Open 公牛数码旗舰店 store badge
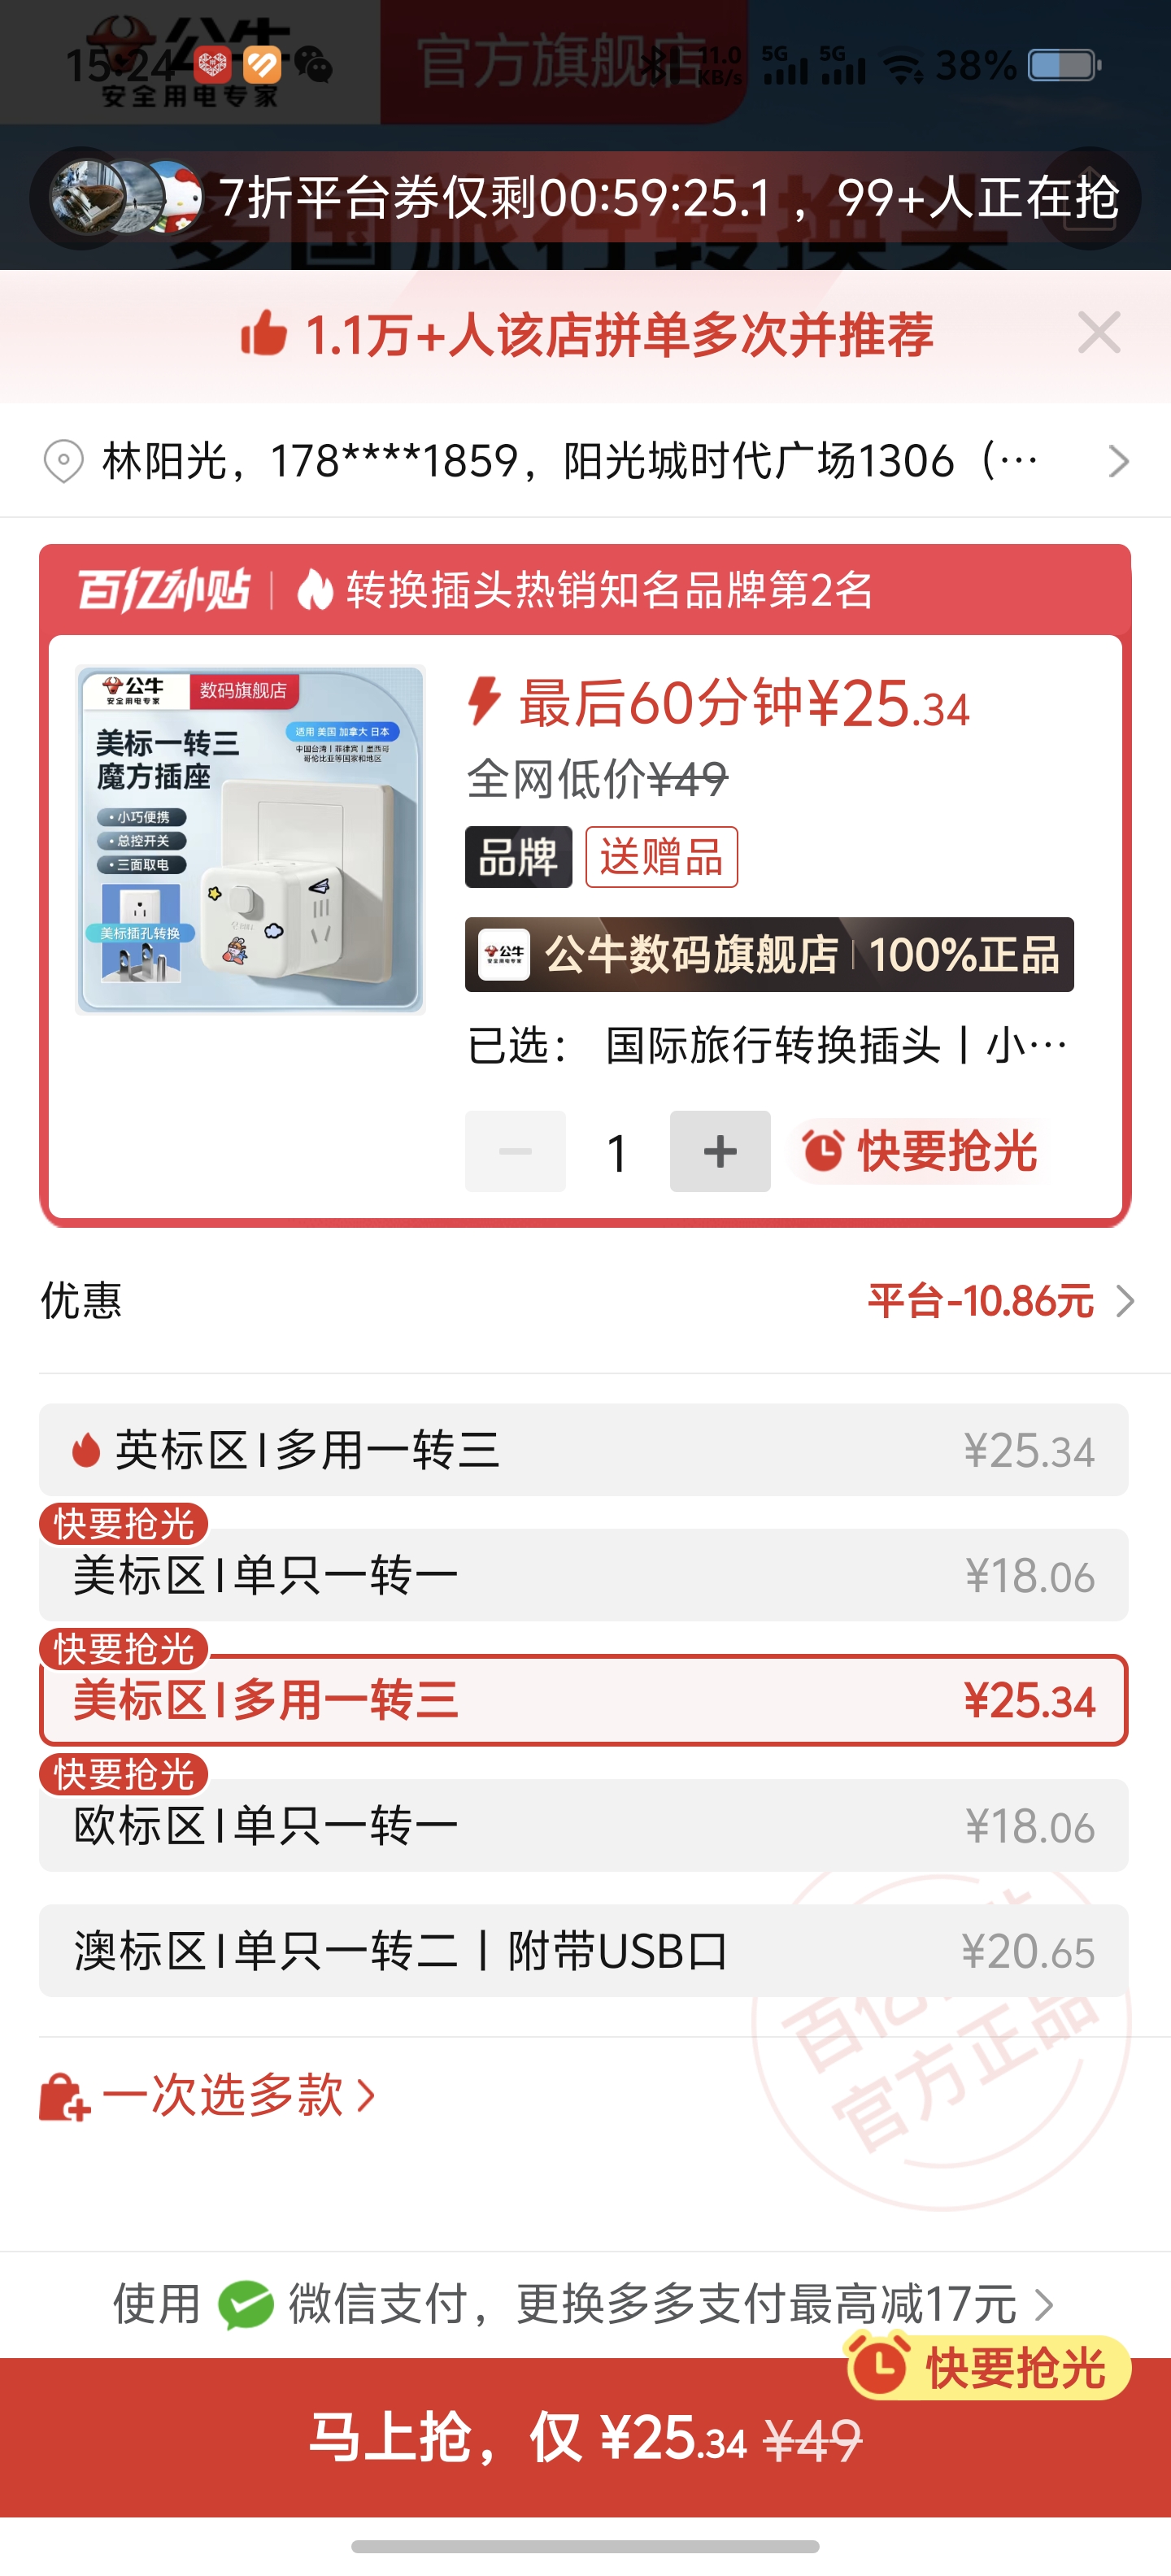 (769, 954)
